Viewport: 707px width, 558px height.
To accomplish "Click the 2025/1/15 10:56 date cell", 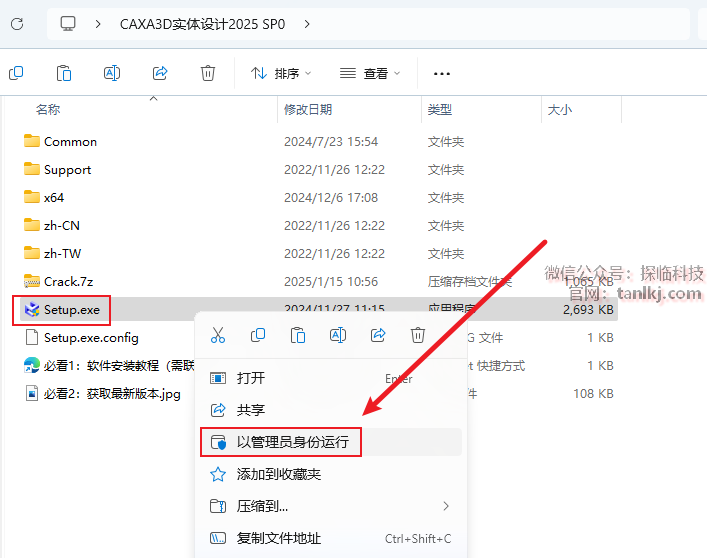I will [331, 281].
